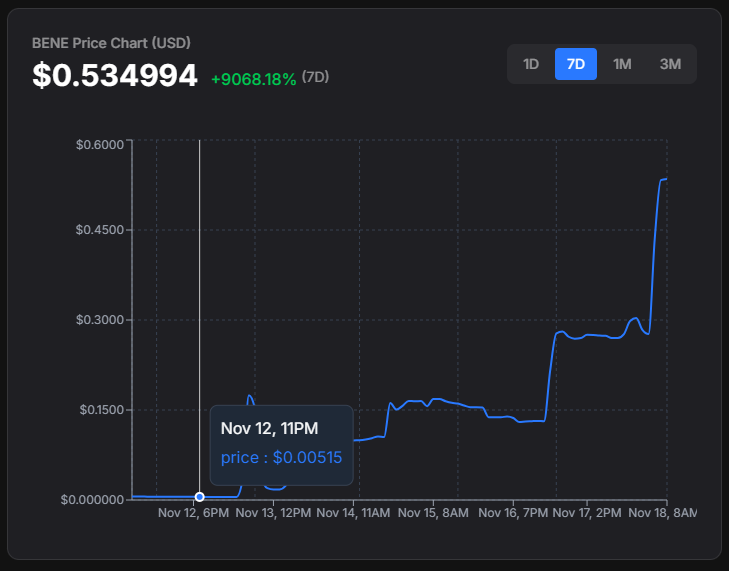729x571 pixels.
Task: Click the Nov 17, 2PM axis label
Action: tap(587, 513)
